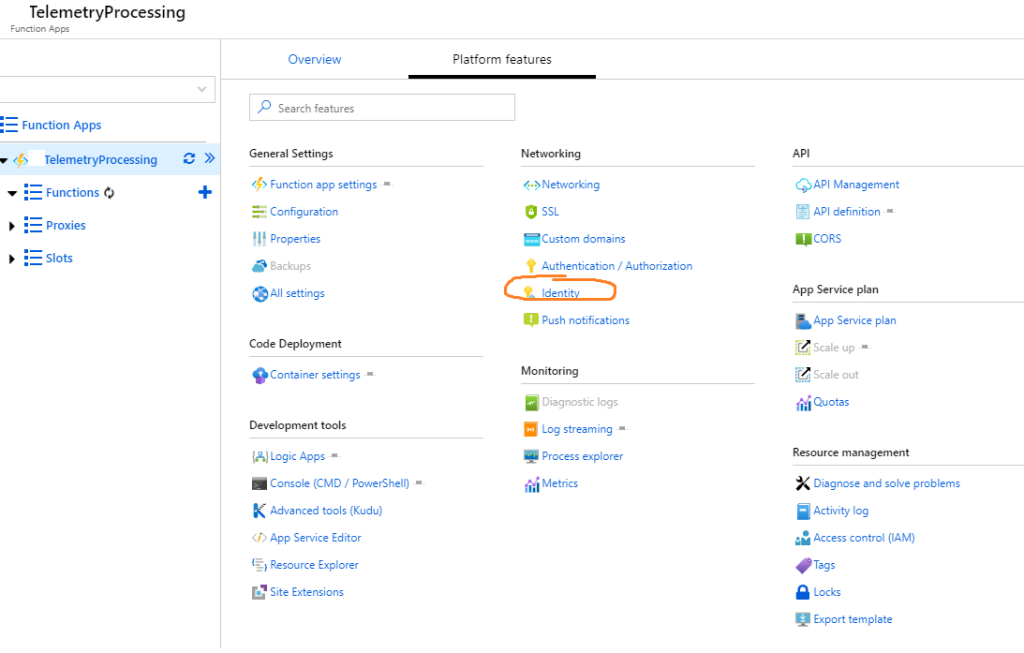Expand TelemetryProcessing with double chevron
This screenshot has height=653, width=1024.
[x=210, y=158]
